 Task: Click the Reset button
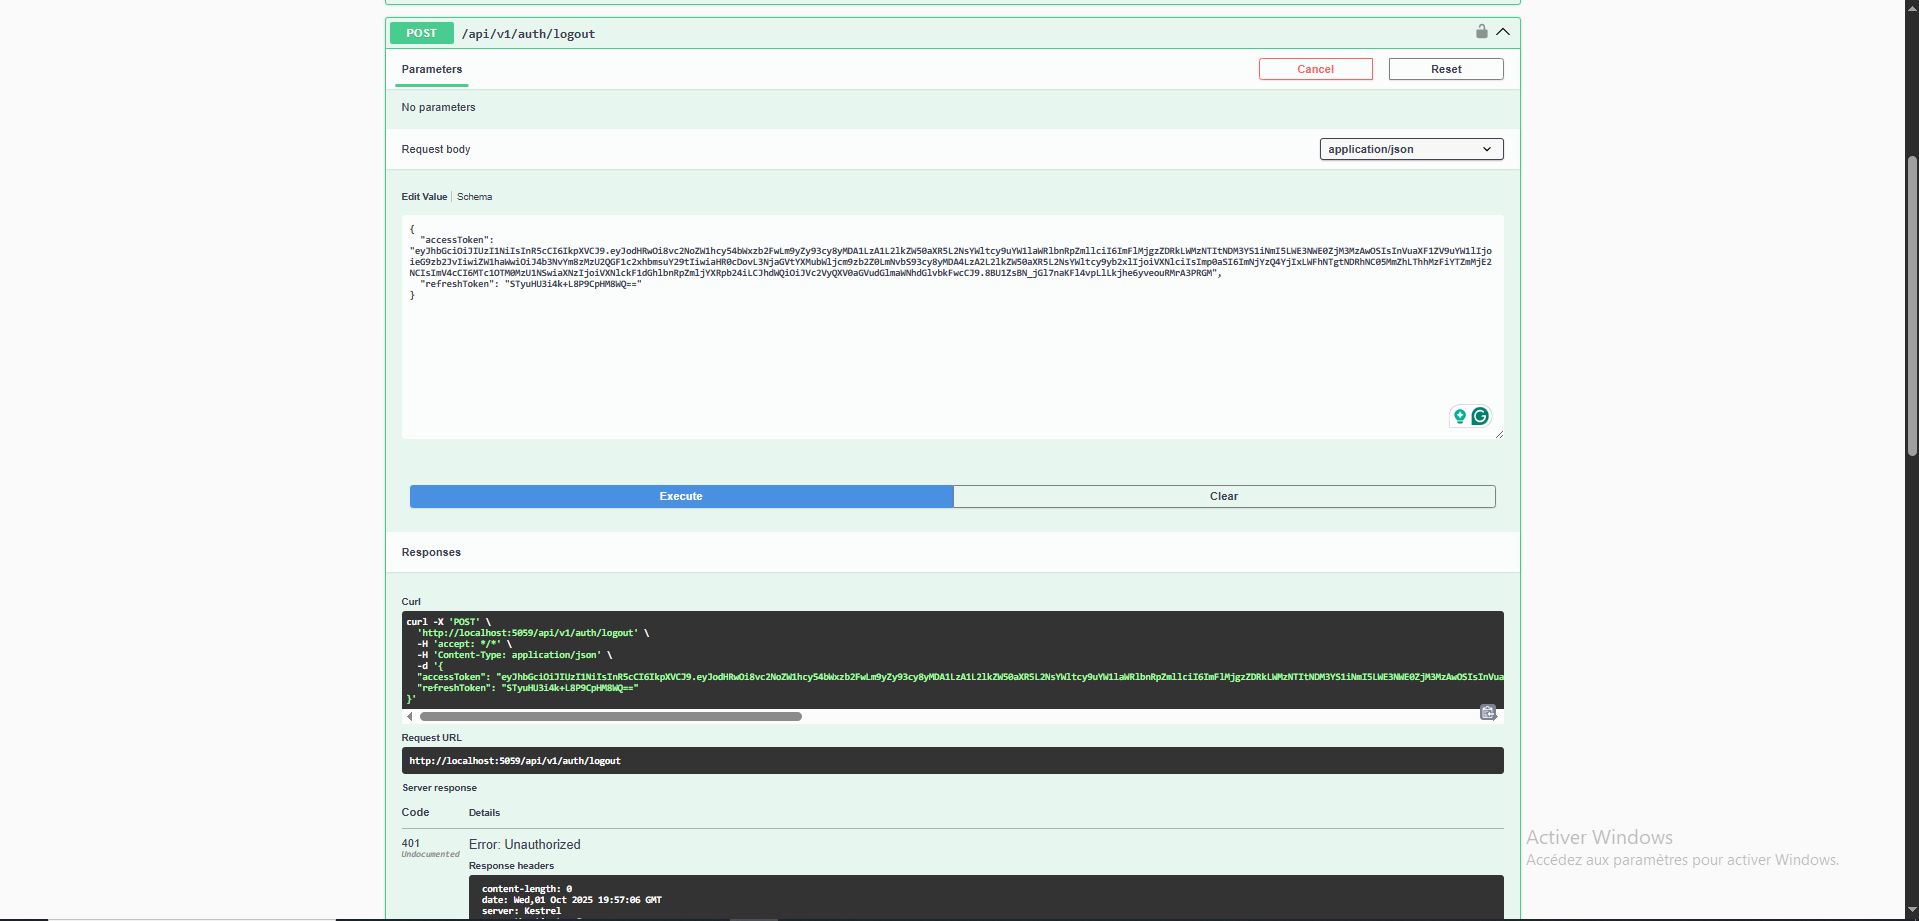(x=1446, y=69)
